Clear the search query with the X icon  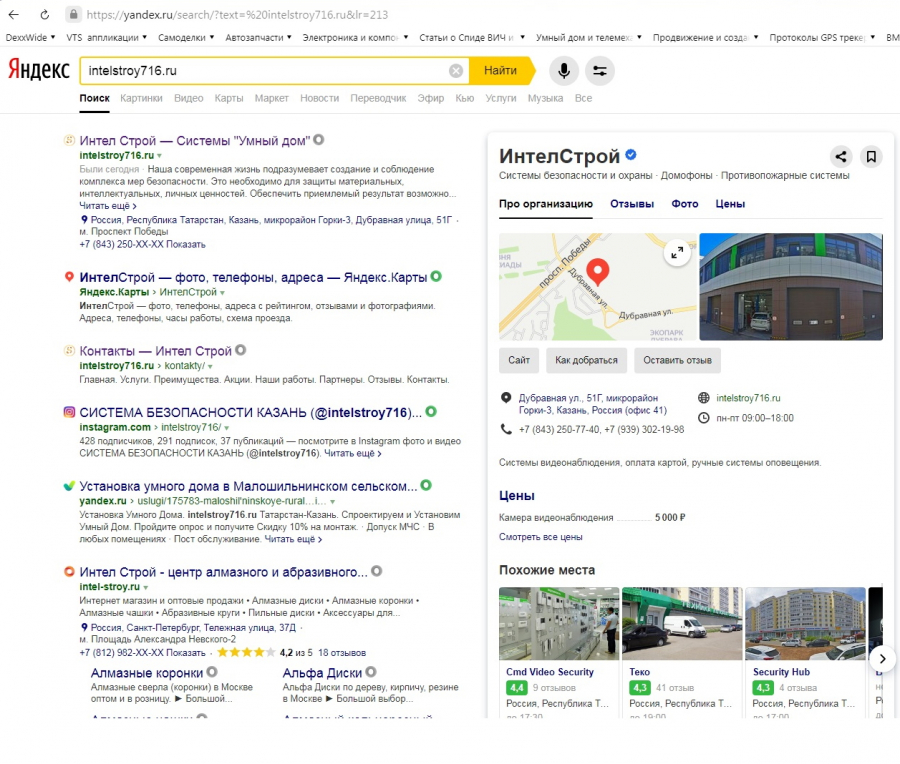click(456, 71)
